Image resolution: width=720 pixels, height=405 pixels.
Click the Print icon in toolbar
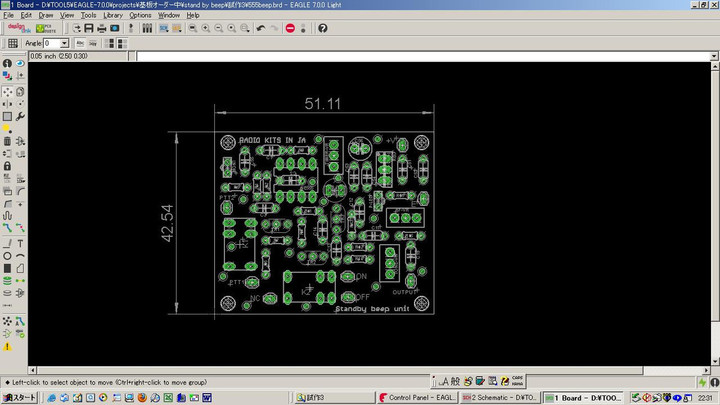click(102, 28)
